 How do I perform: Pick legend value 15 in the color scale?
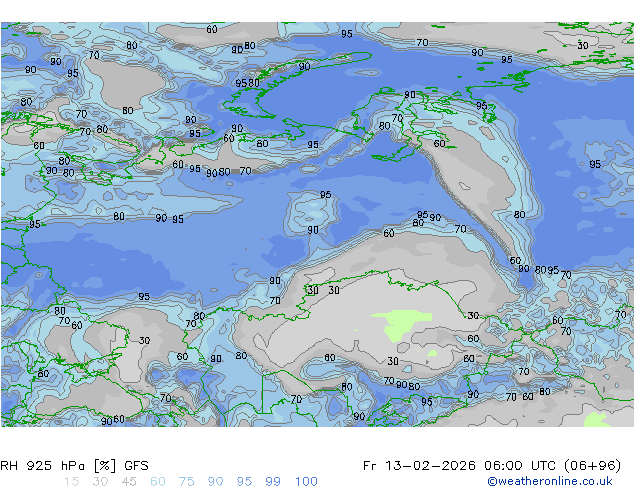click(71, 482)
